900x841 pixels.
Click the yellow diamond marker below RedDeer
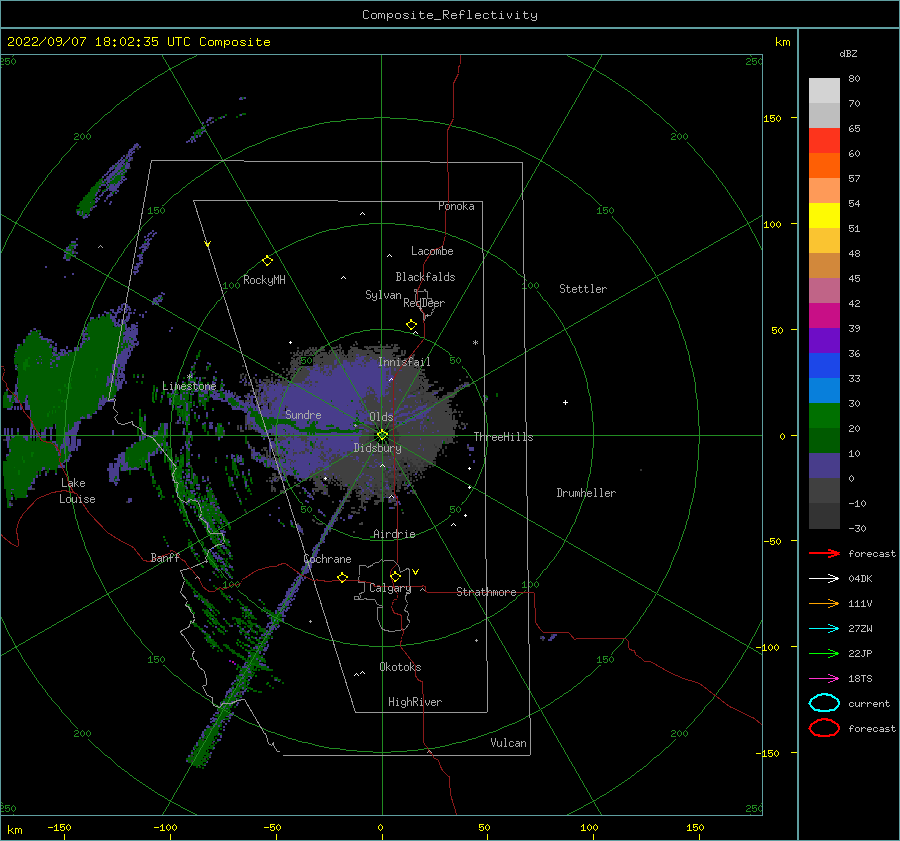412,325
